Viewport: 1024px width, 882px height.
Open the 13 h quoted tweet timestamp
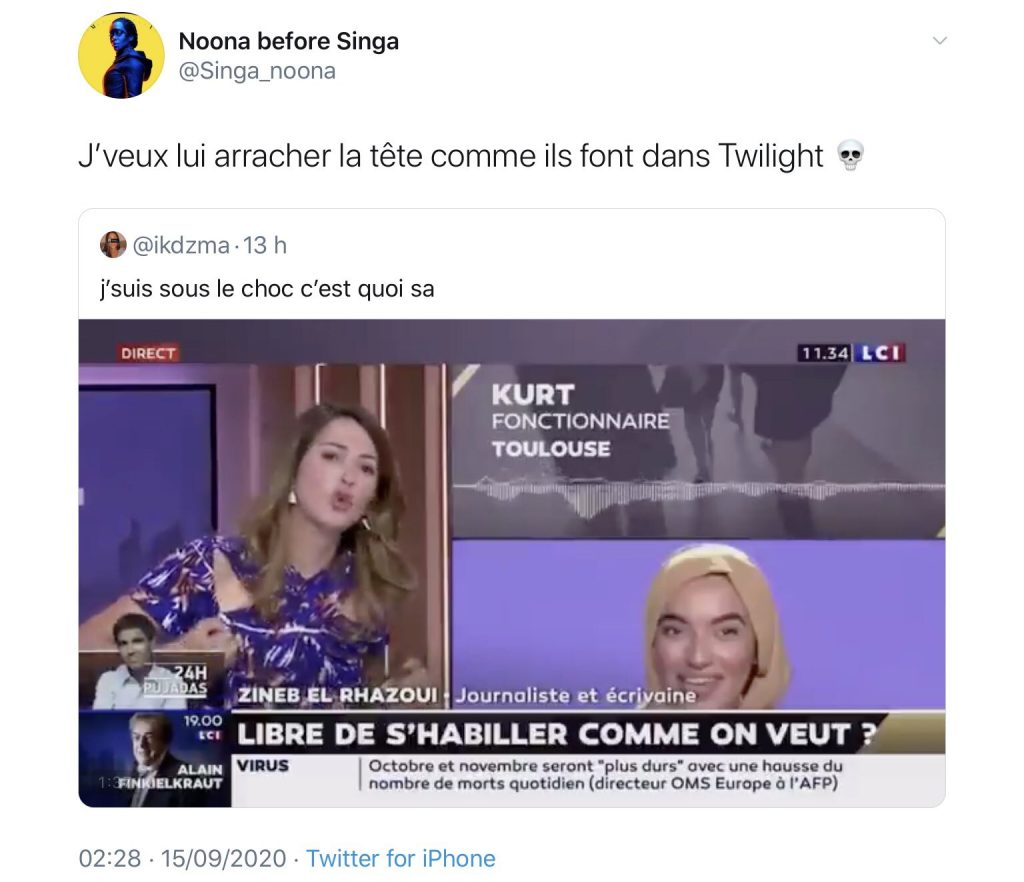[x=265, y=245]
